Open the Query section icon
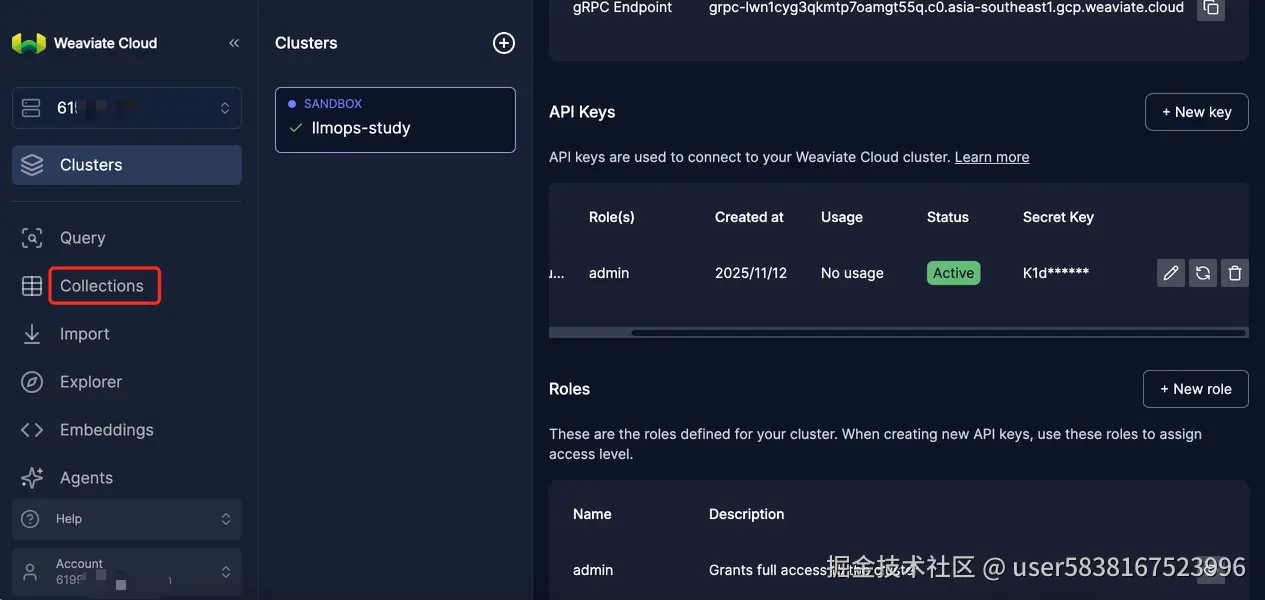 (32, 238)
